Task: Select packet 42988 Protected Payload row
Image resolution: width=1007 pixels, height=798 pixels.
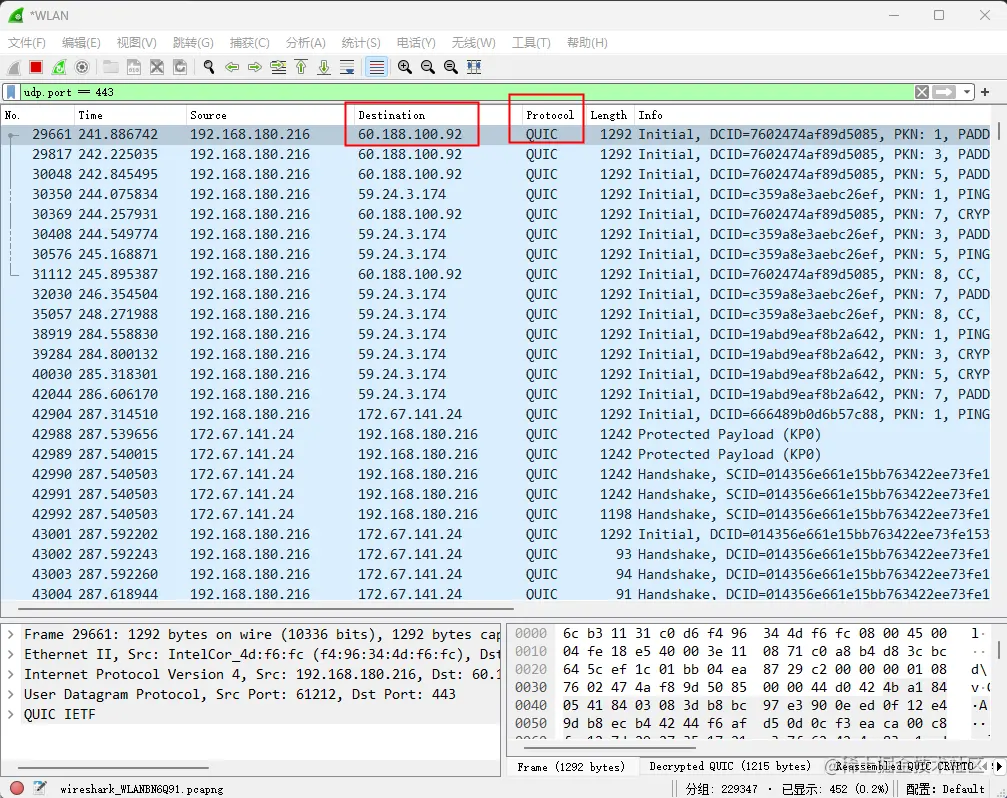Action: [x=496, y=434]
